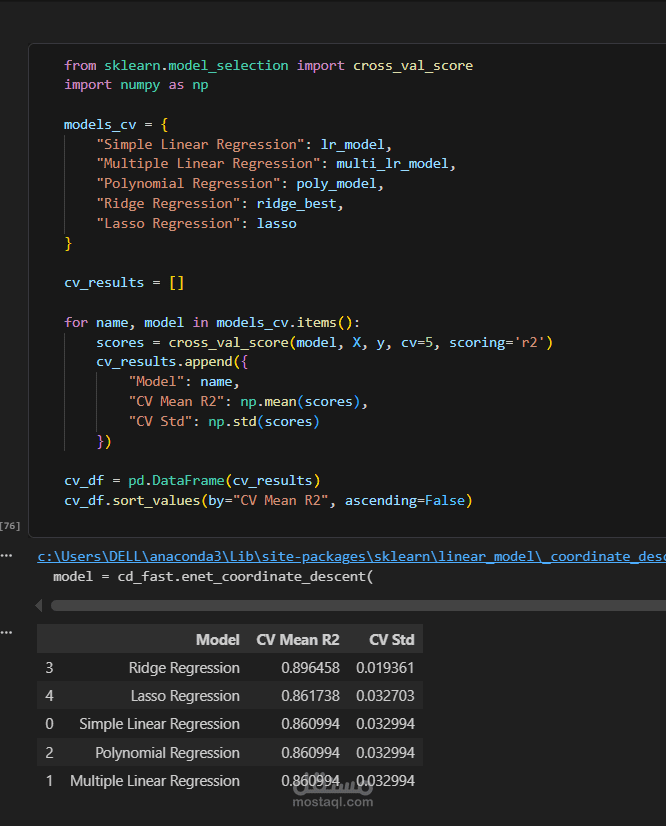Image resolution: width=666 pixels, height=826 pixels.
Task: Click the cd_fast.enet_coordinate_descent warning text
Action: click(x=213, y=577)
